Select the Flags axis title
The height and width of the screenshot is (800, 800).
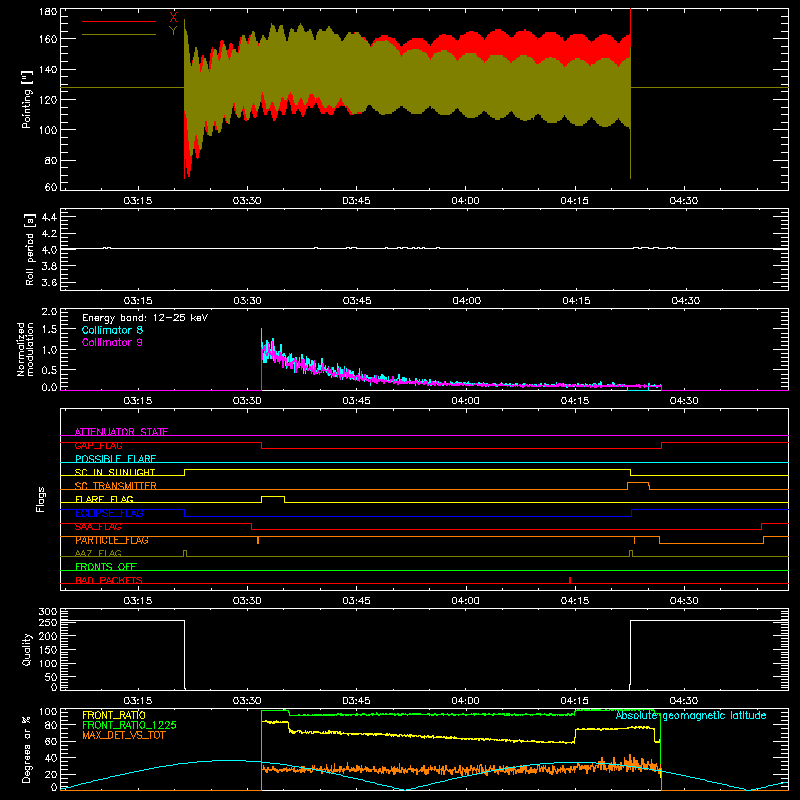point(40,499)
